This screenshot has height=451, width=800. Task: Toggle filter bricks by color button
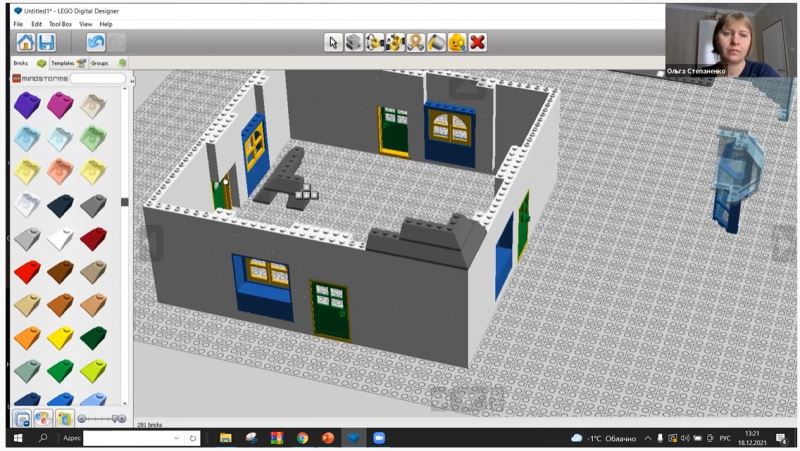point(43,418)
